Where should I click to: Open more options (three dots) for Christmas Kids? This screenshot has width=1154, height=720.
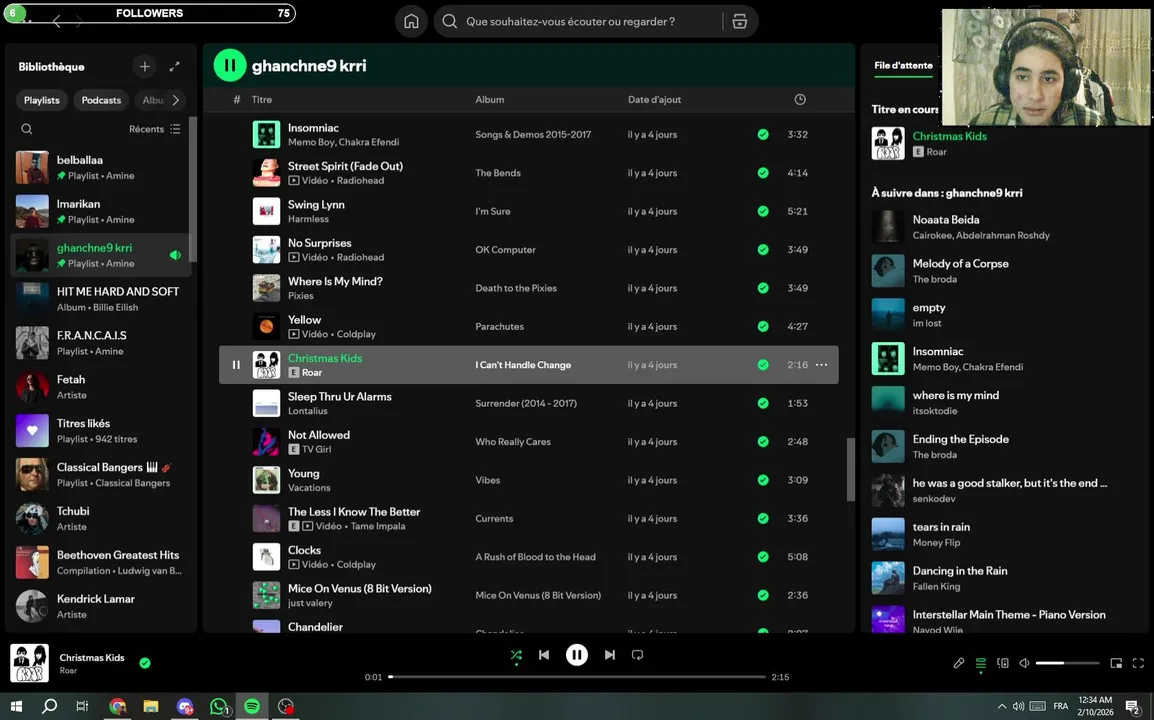[x=821, y=364]
